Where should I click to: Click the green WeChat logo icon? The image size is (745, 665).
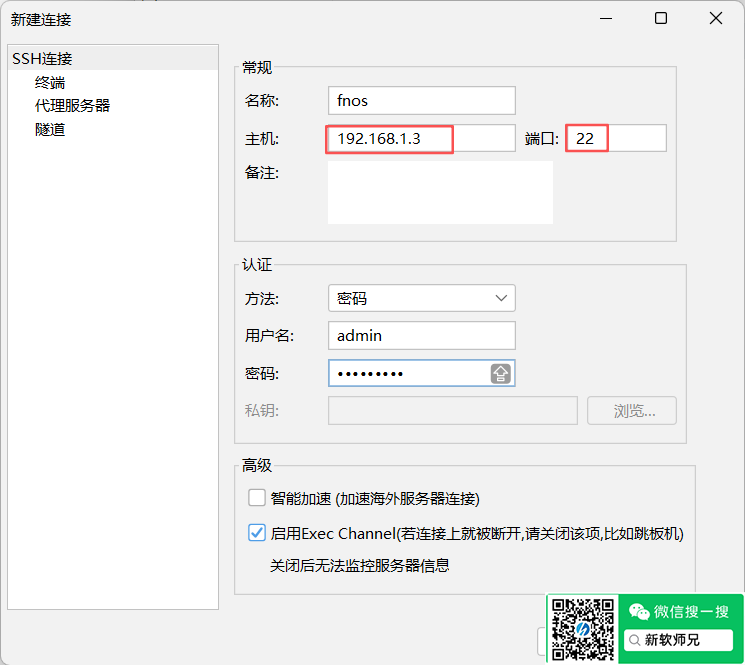pyautogui.click(x=638, y=611)
